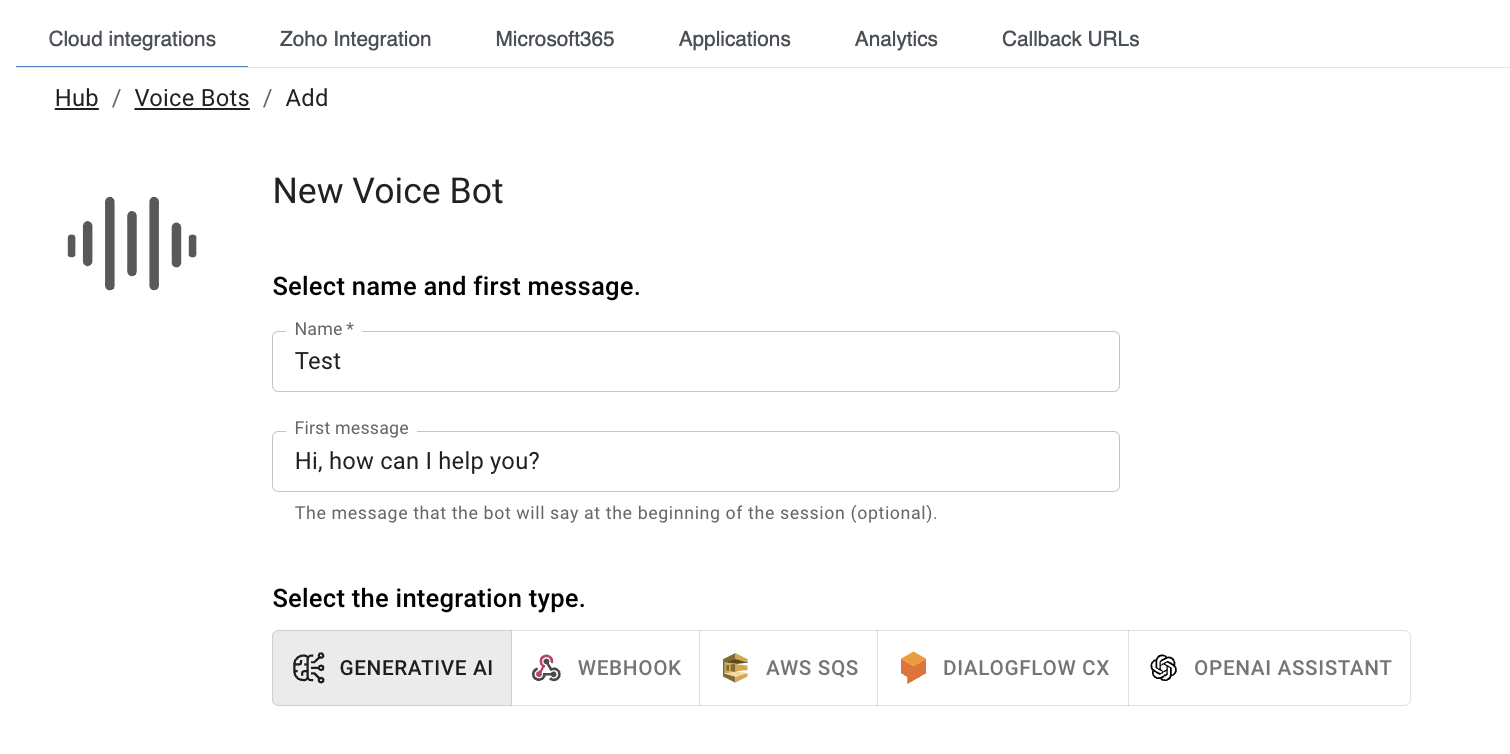Choose the DIALOGFLOW CX integration type
Image resolution: width=1510 pixels, height=754 pixels.
coord(1002,667)
